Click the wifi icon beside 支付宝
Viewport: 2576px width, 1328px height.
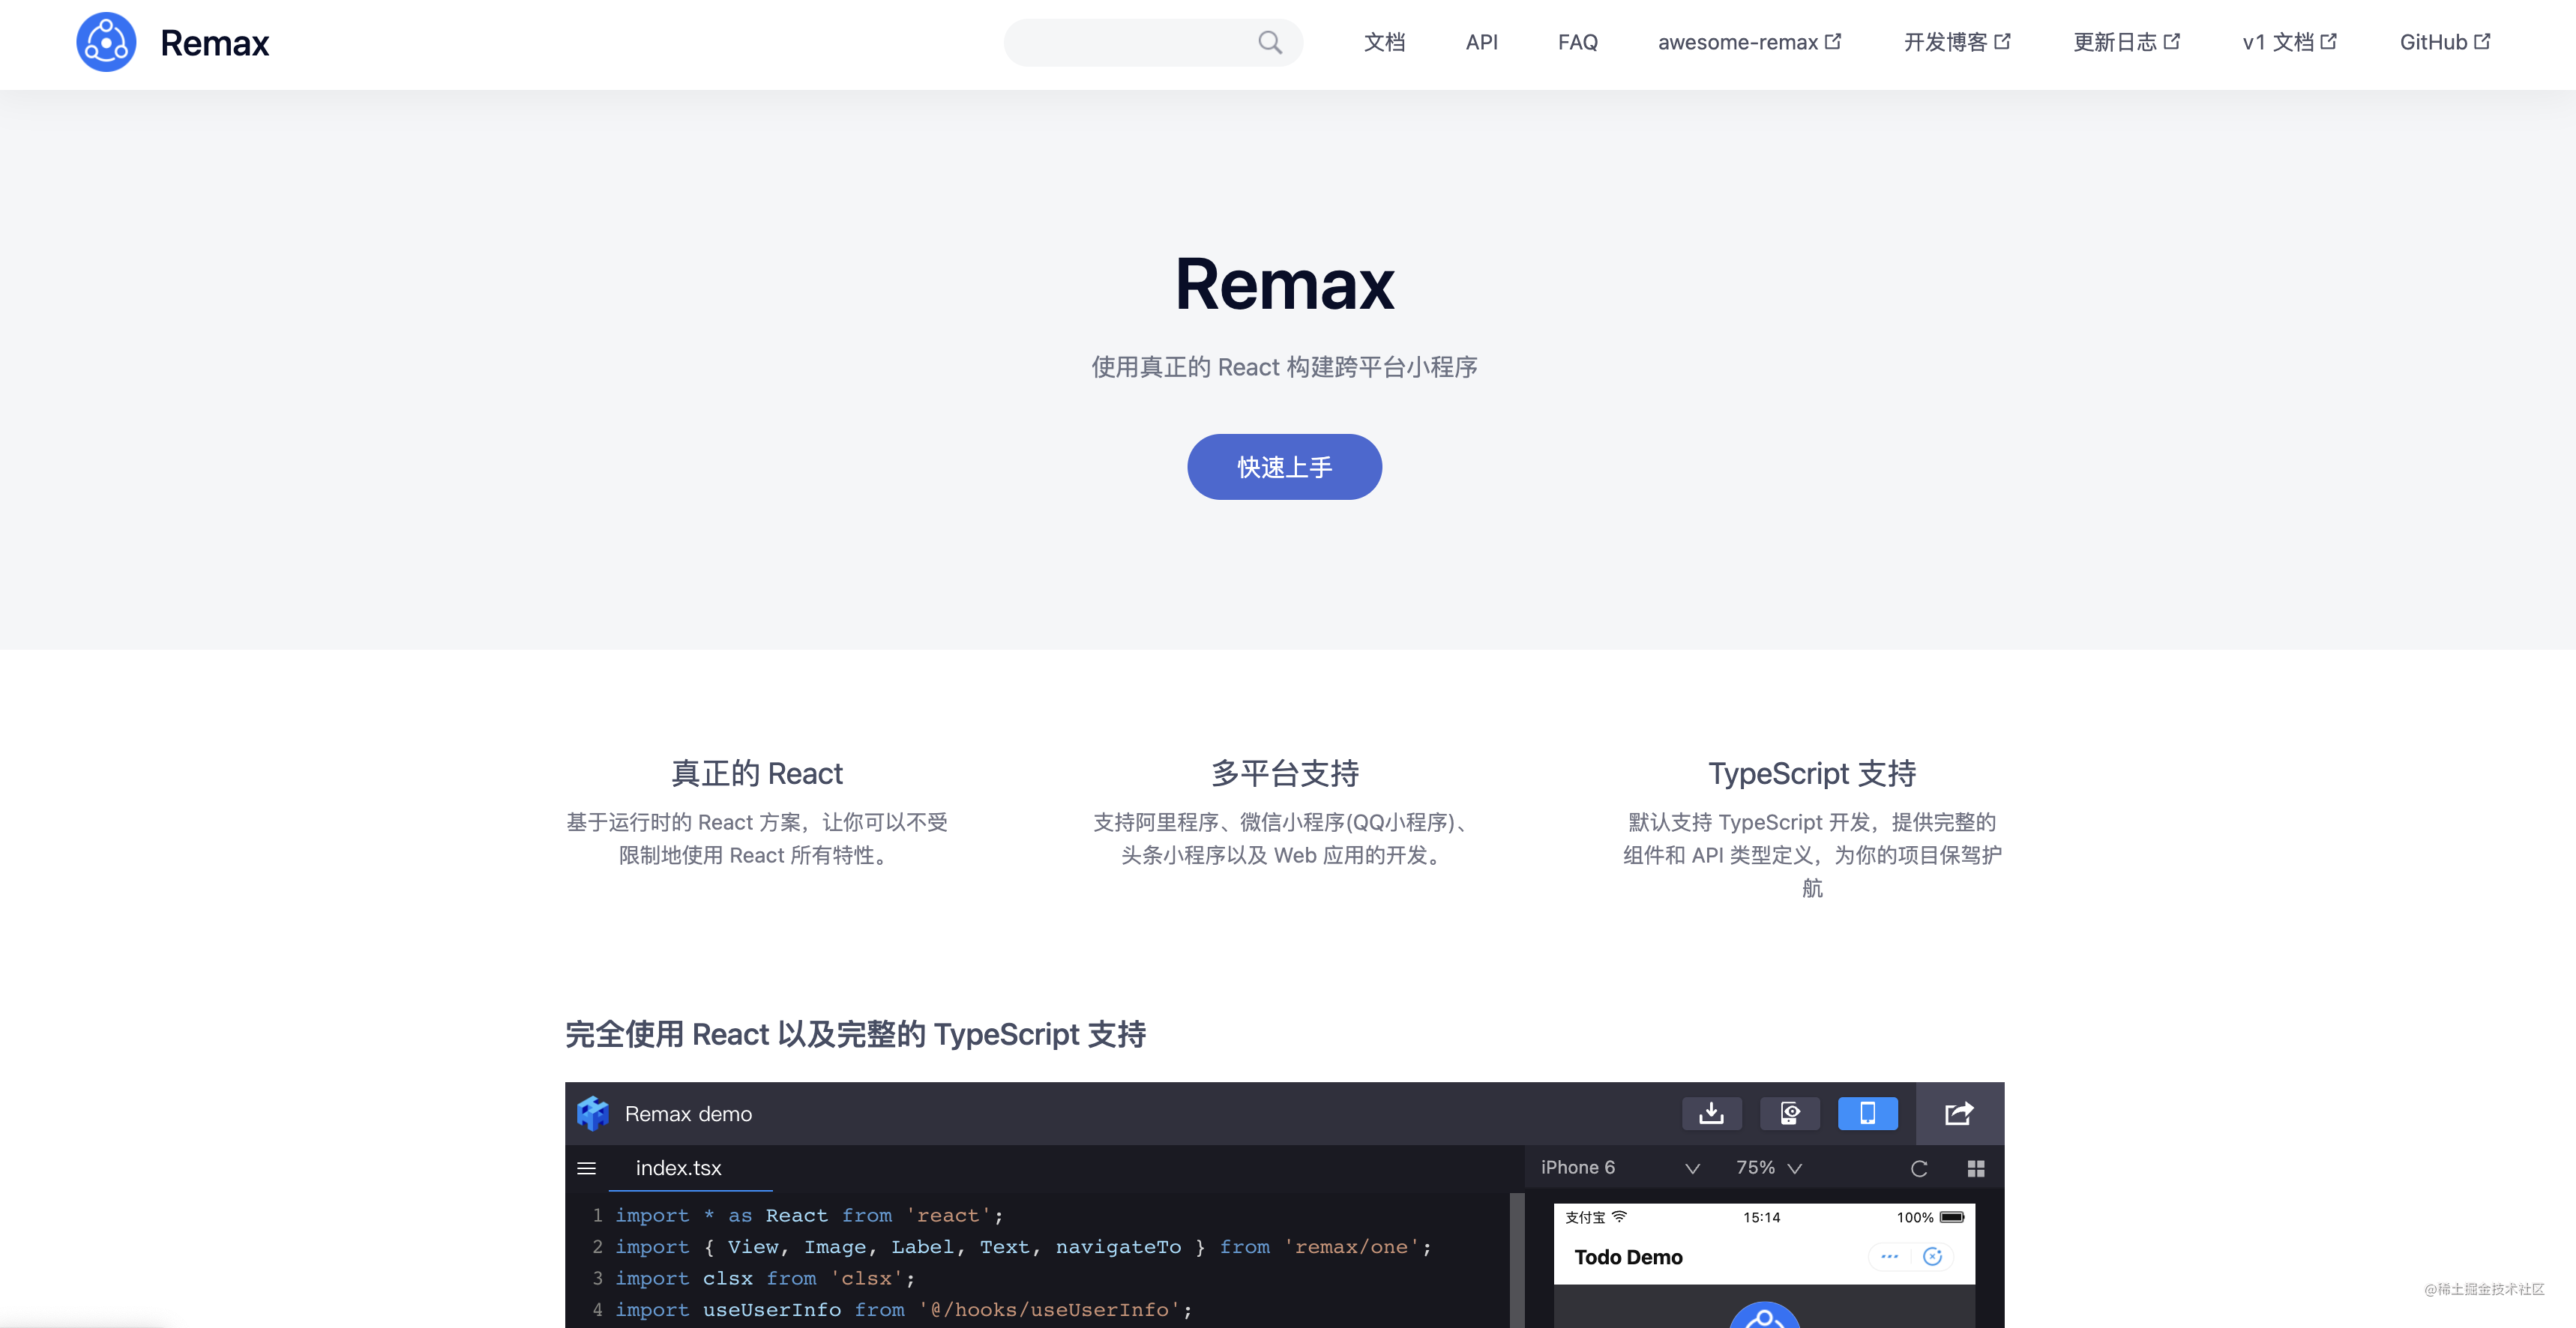(1619, 1216)
